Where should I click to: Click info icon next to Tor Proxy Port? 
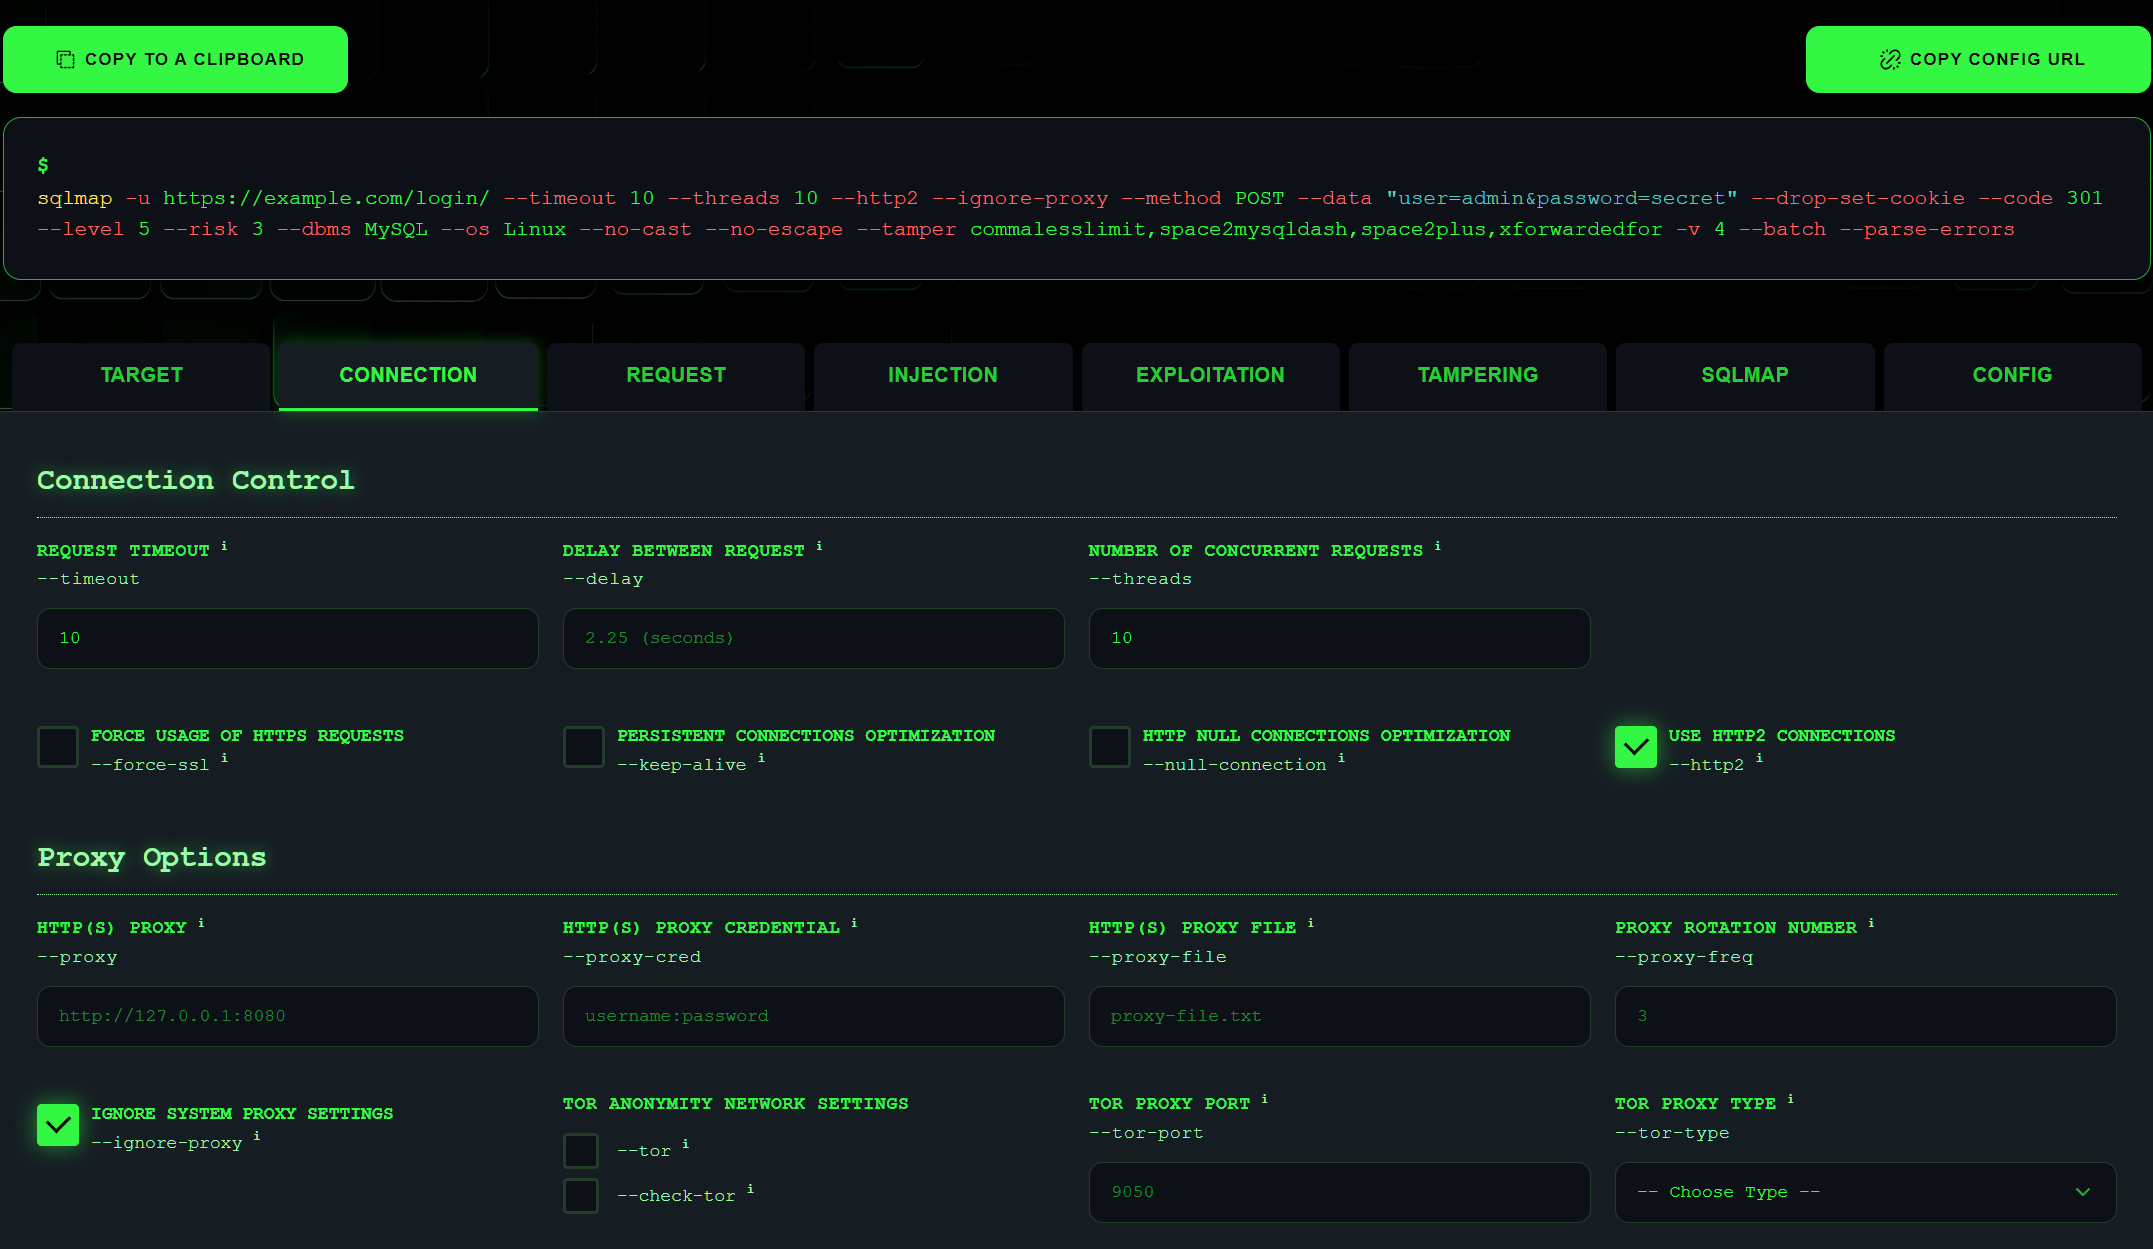(x=1264, y=1099)
